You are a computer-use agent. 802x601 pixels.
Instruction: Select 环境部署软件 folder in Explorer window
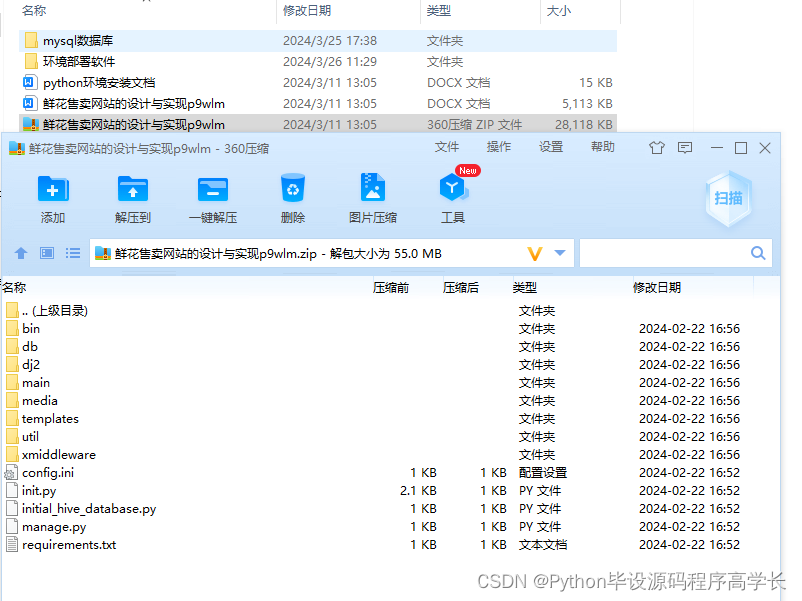click(318, 61)
